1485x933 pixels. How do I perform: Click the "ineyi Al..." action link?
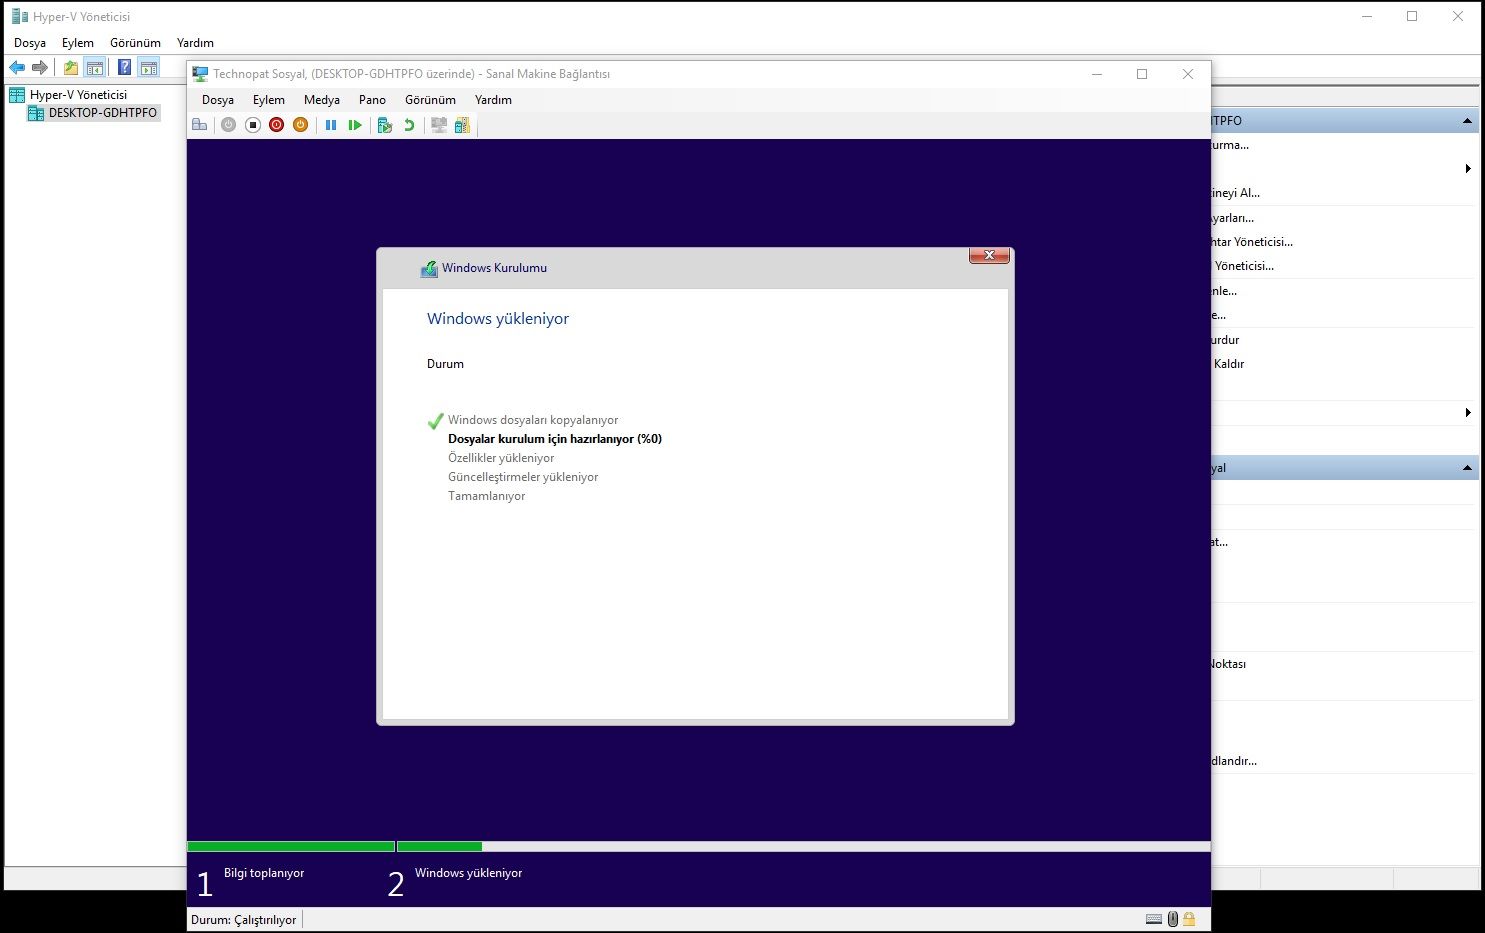tap(1236, 193)
